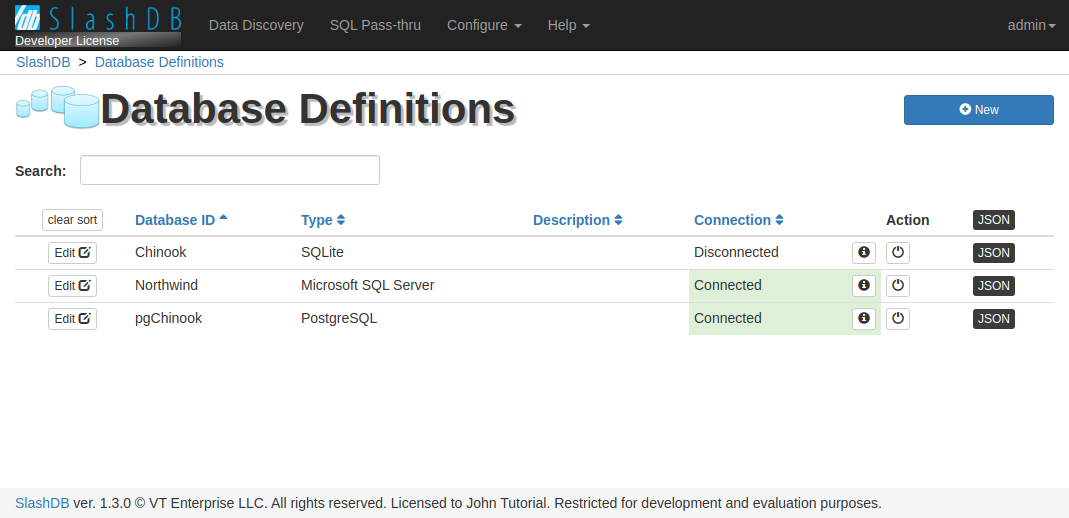Expand the admin user menu
Image resolution: width=1069 pixels, height=518 pixels.
point(1032,25)
